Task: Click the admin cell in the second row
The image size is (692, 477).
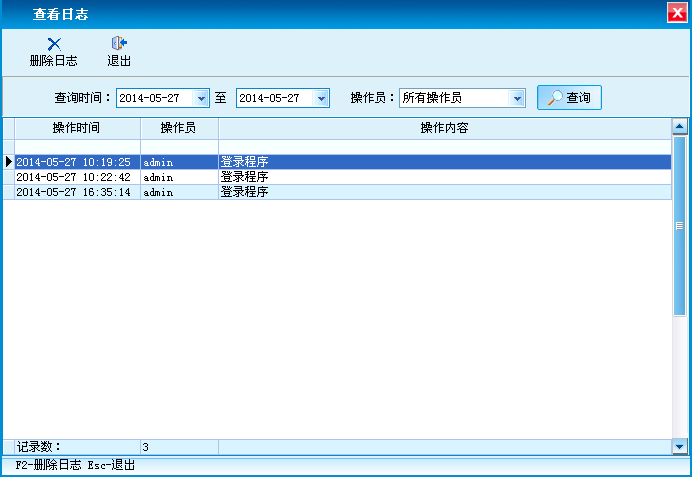Action: [x=178, y=177]
